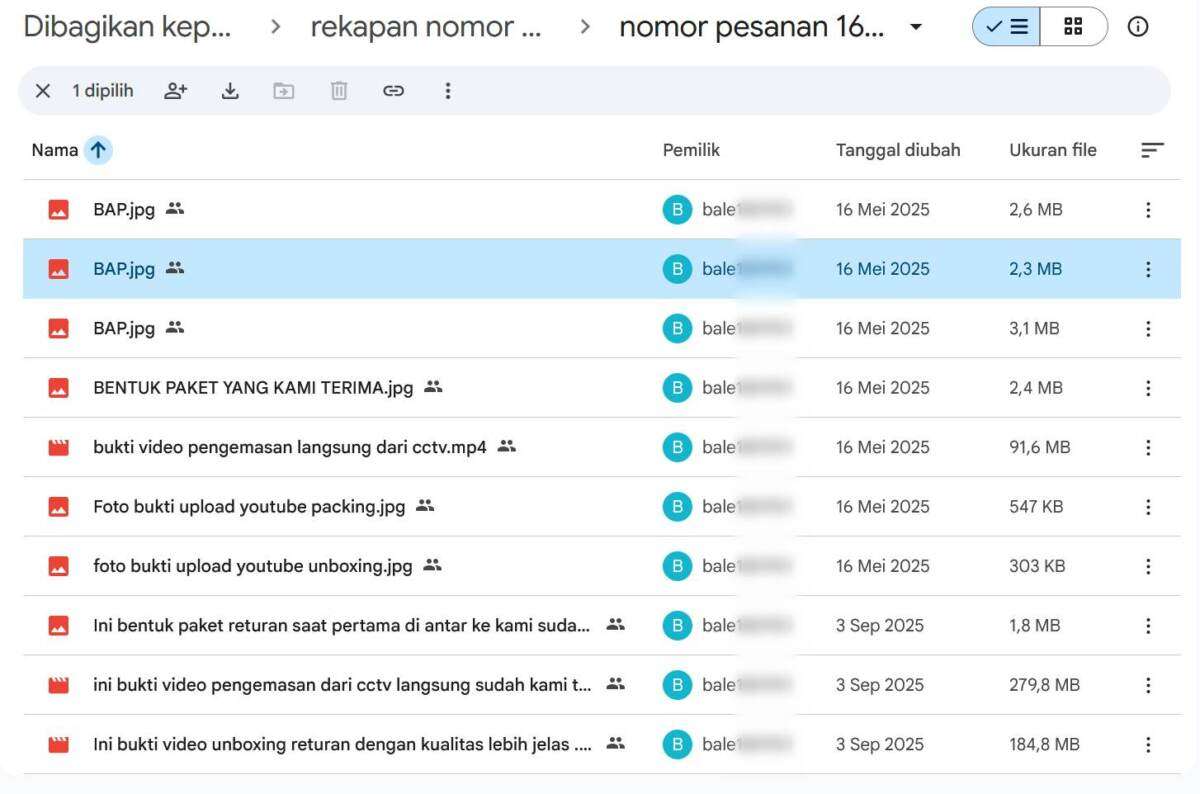This screenshot has height=794, width=1200.
Task: Click the share icon in selection toolbar
Action: 176,91
